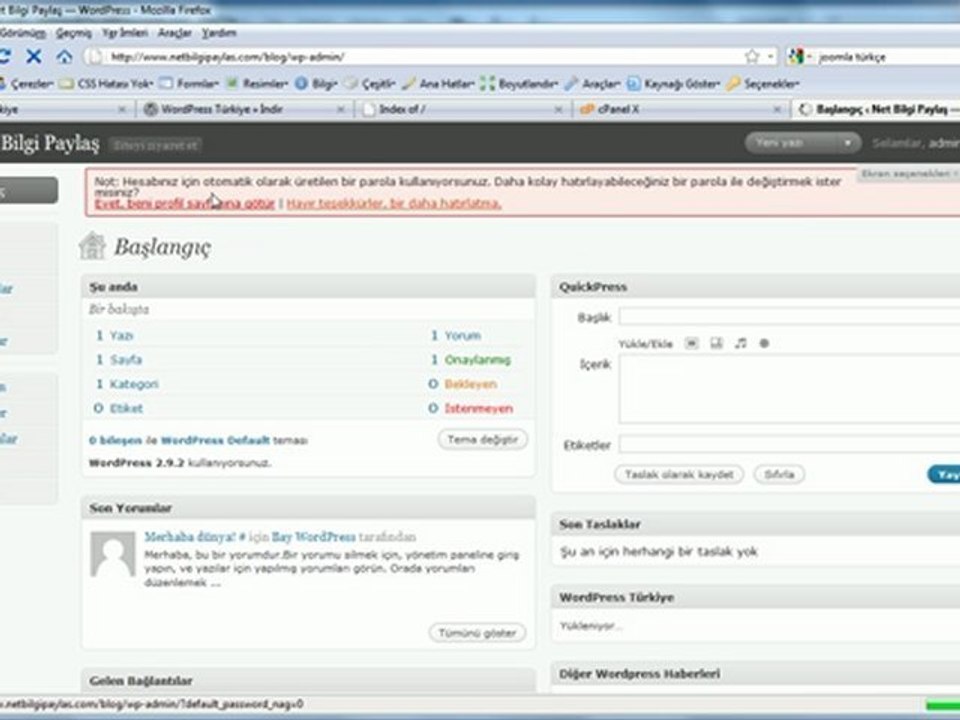960x720 pixels.
Task: Click Evet, beni profil sayfama götür link
Action: (x=185, y=203)
